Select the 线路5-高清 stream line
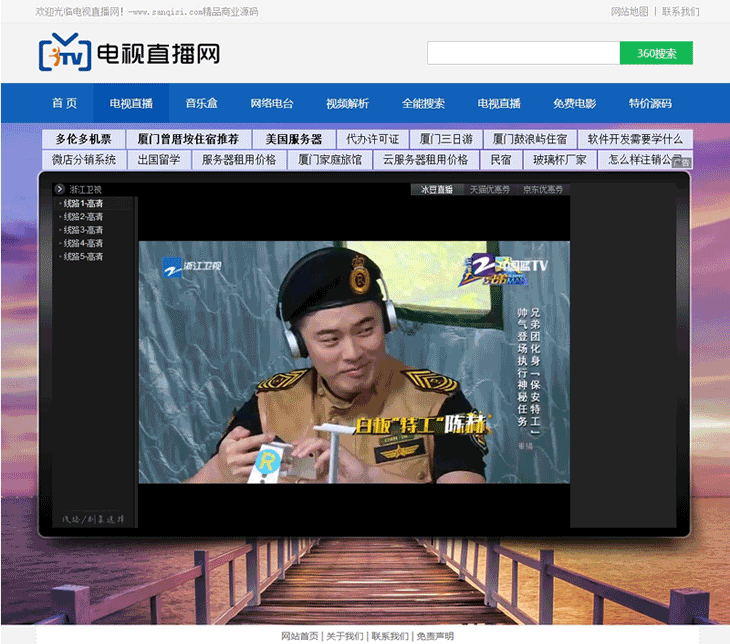 83,257
